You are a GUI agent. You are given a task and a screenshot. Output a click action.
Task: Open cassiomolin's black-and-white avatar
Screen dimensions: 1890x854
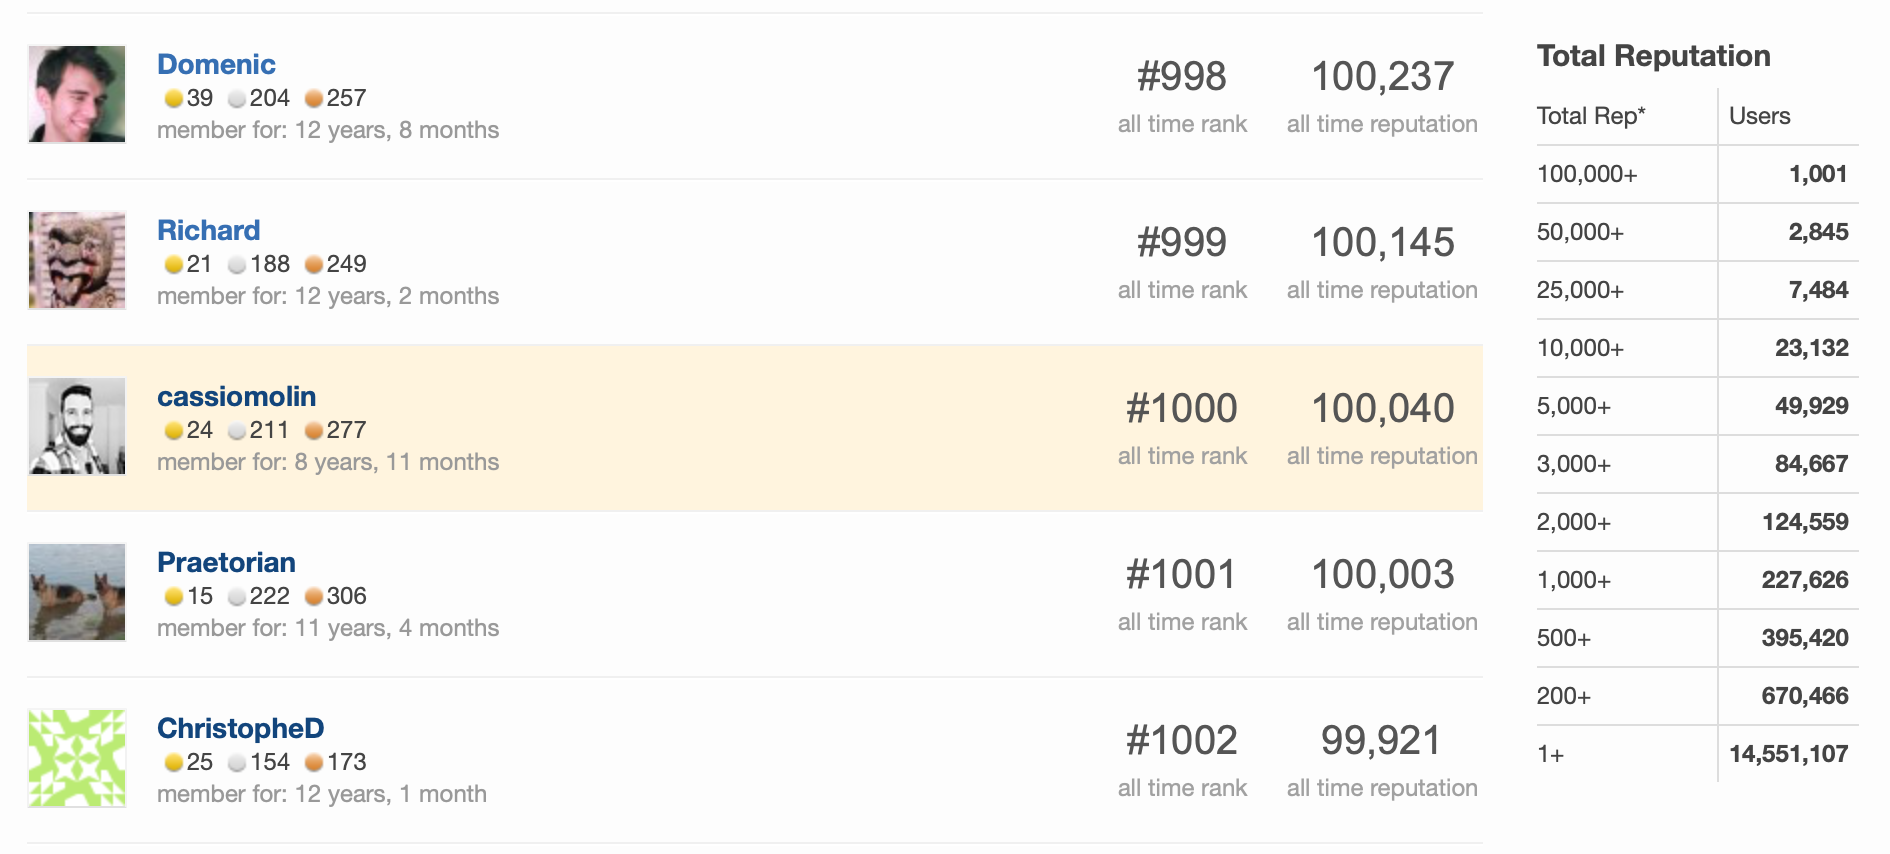(77, 426)
